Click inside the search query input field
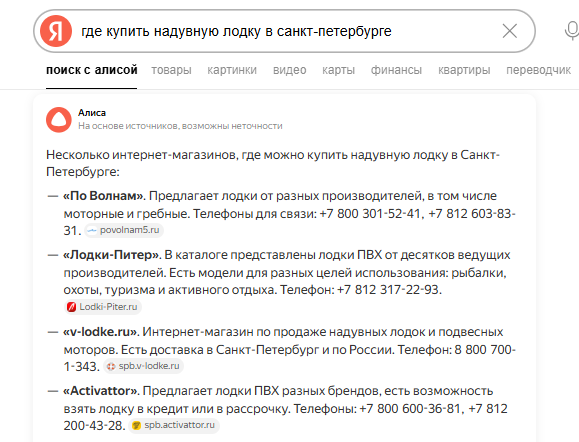Image resolution: width=579 pixels, height=442 pixels. [x=284, y=31]
